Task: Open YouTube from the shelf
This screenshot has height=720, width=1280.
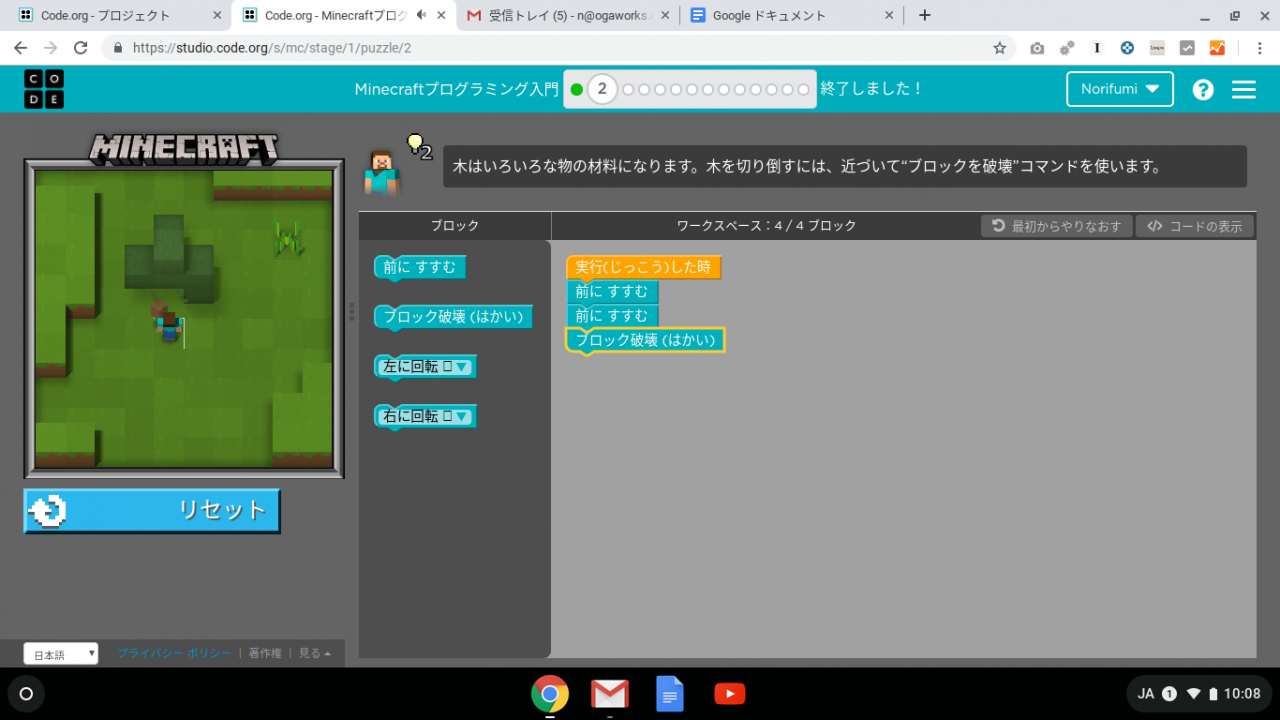Action: [x=730, y=694]
